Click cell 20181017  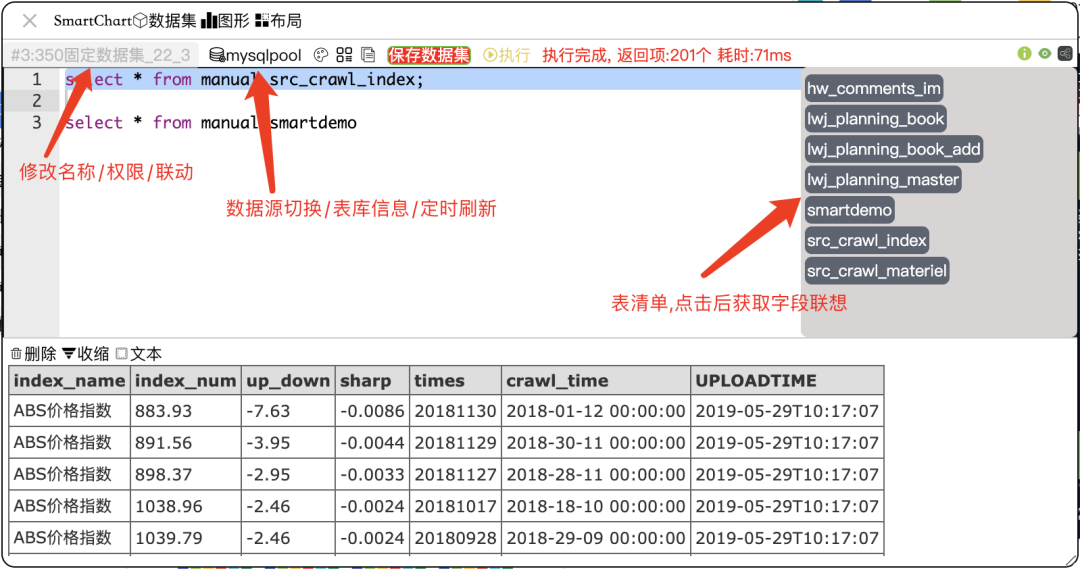456,506
